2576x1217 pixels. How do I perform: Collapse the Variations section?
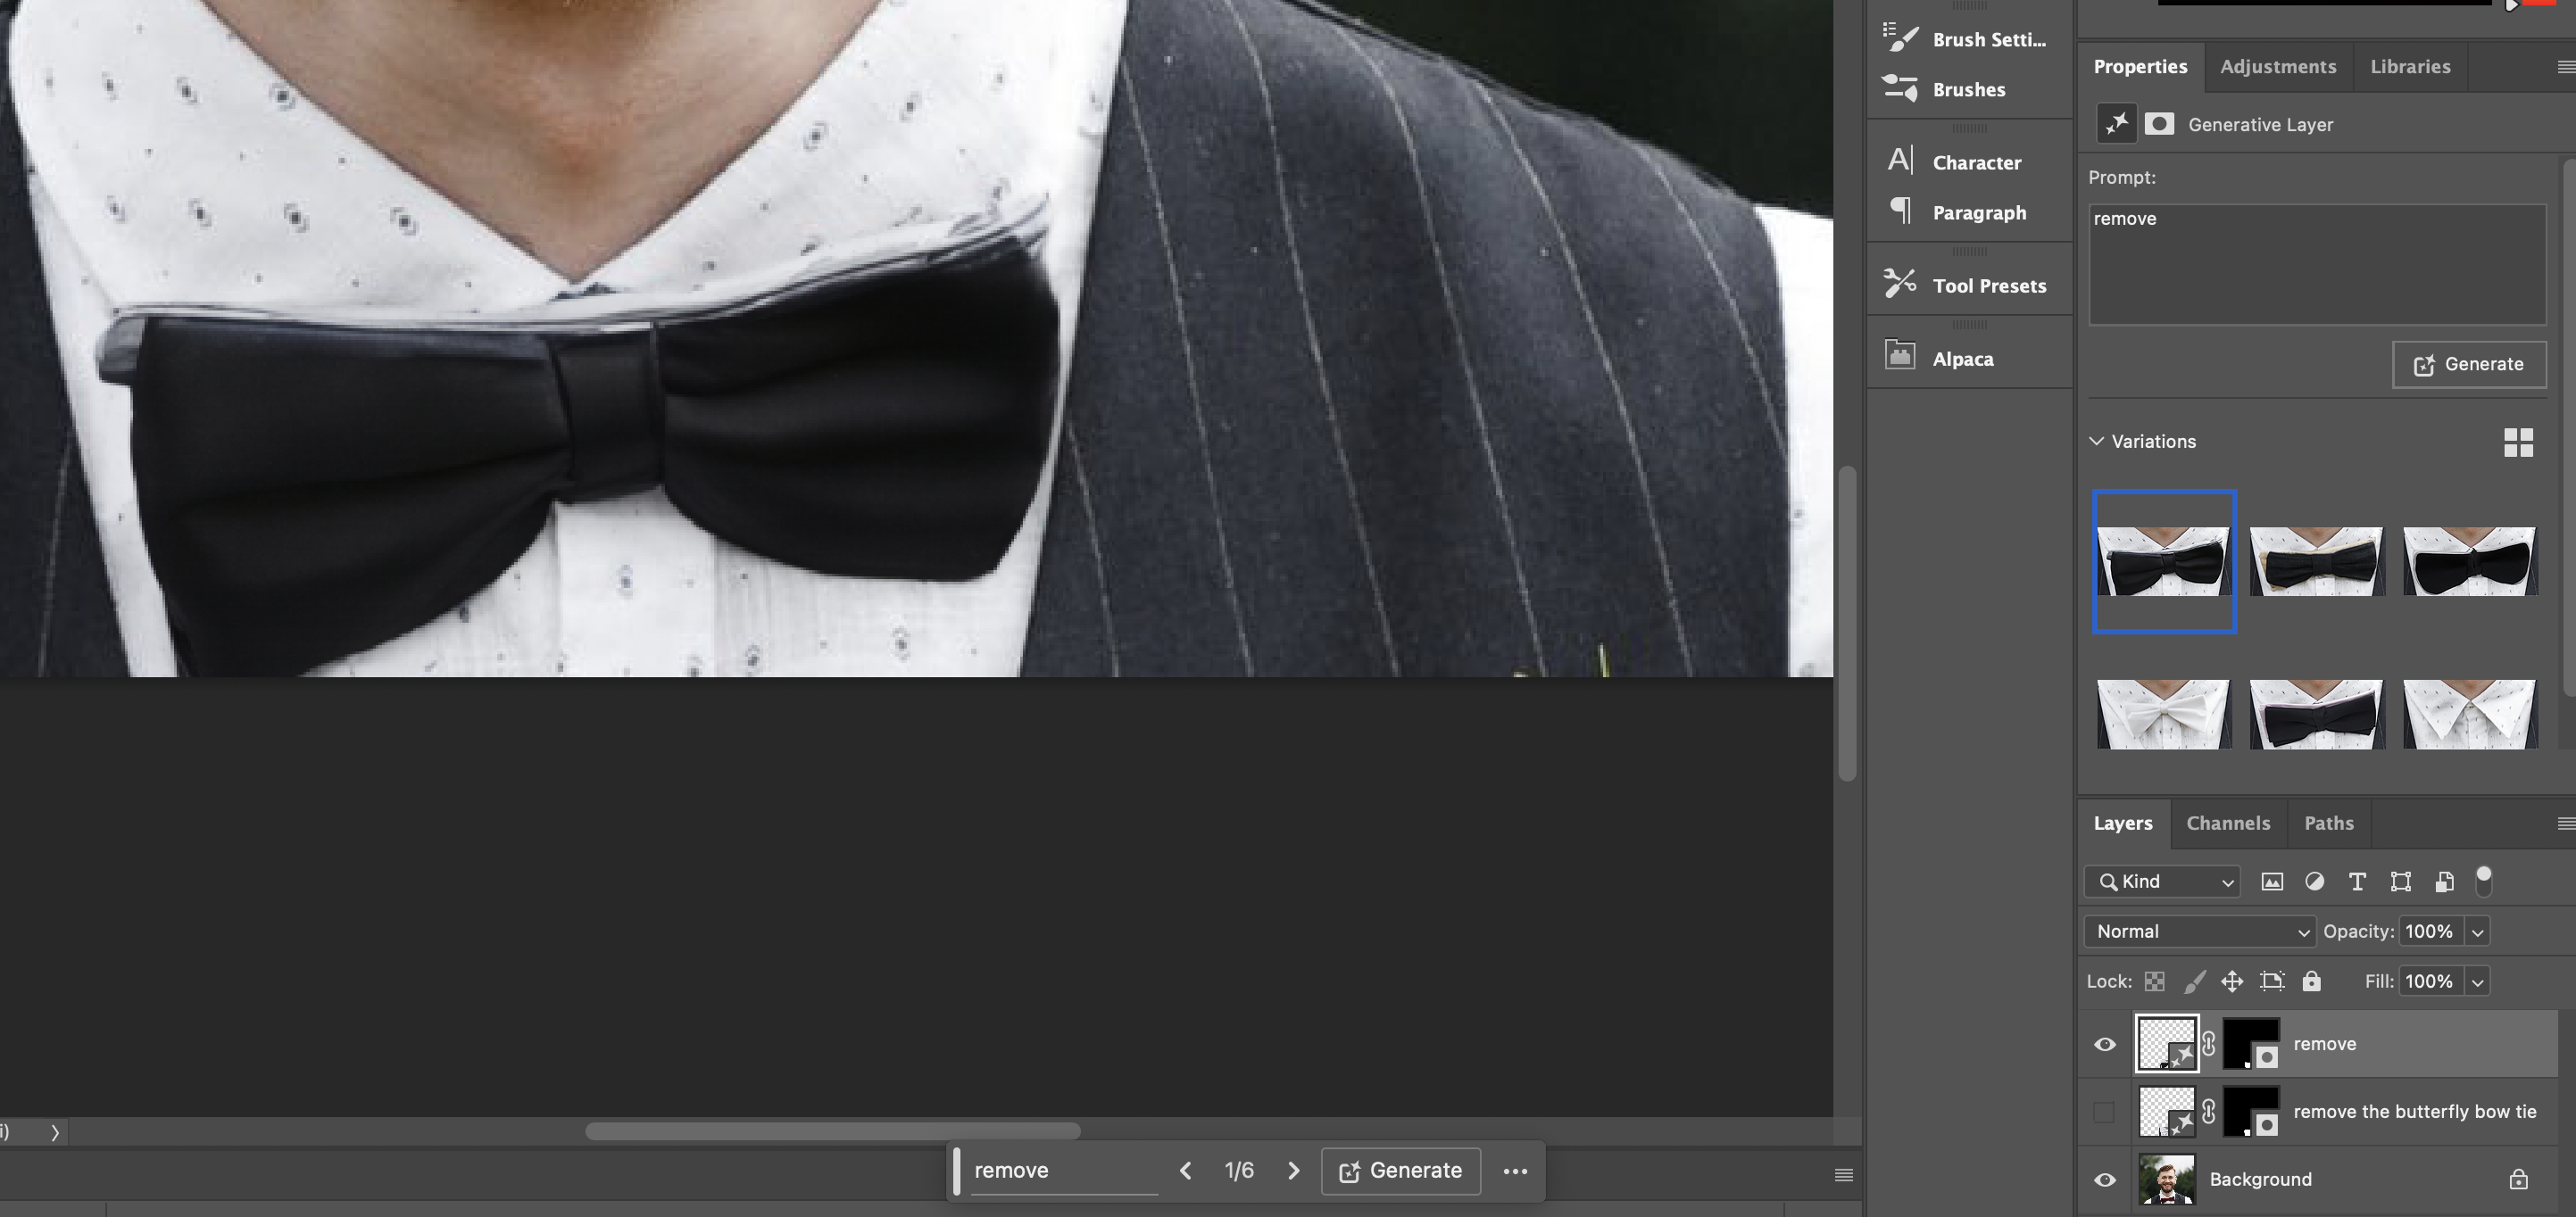(2097, 441)
